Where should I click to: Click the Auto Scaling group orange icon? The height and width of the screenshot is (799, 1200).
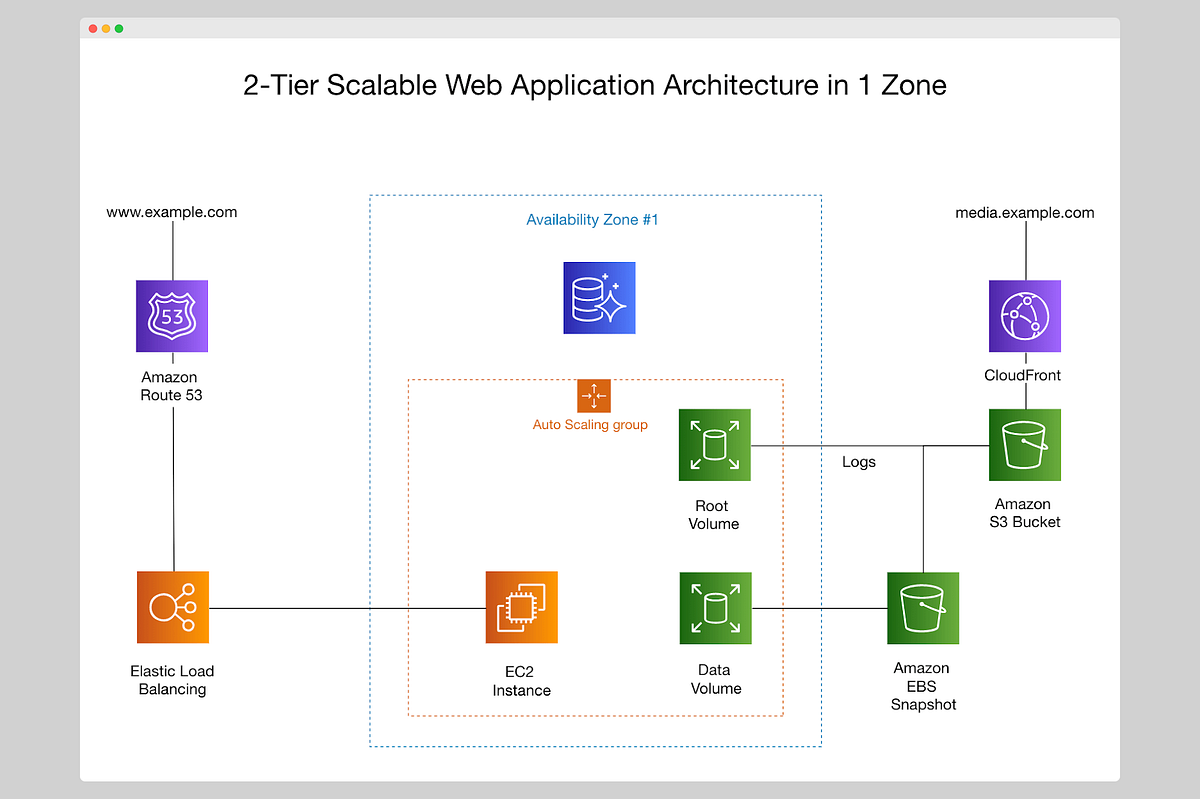594,396
